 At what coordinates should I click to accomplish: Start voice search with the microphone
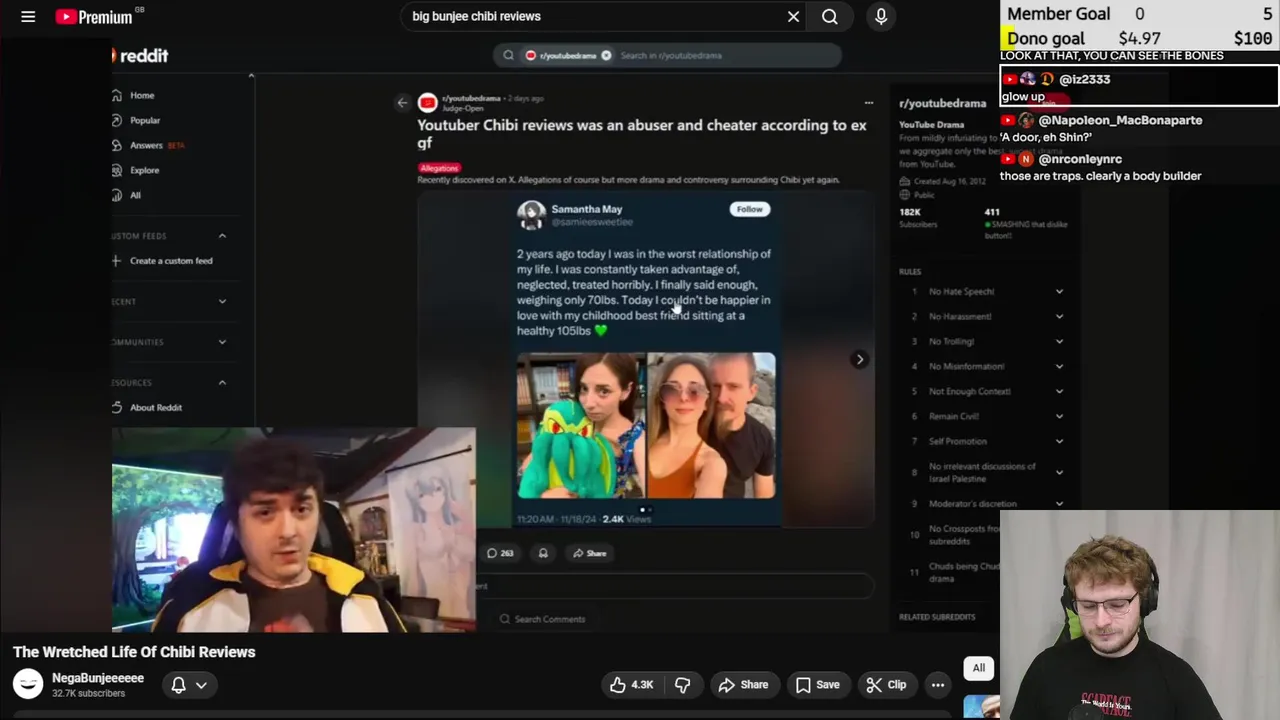click(x=881, y=16)
